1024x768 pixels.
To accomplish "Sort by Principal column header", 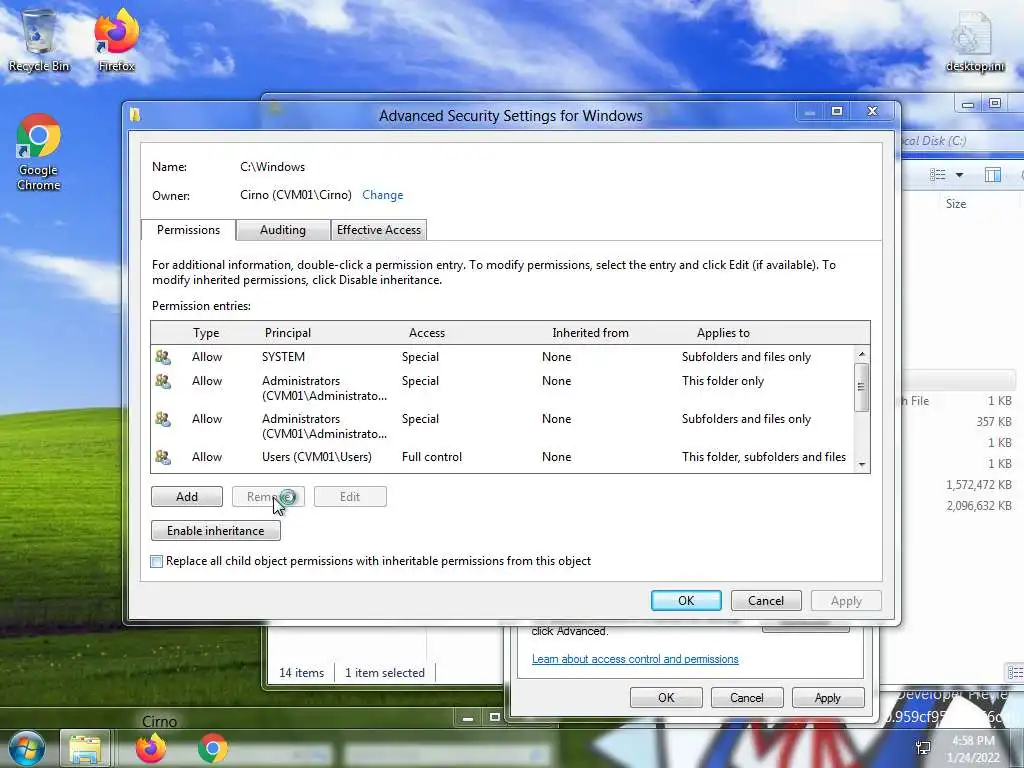I will pyautogui.click(x=287, y=333).
